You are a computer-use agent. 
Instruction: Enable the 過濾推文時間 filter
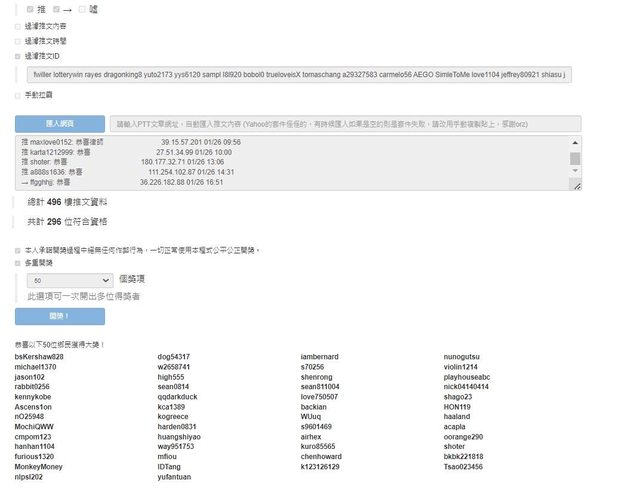pos(17,41)
